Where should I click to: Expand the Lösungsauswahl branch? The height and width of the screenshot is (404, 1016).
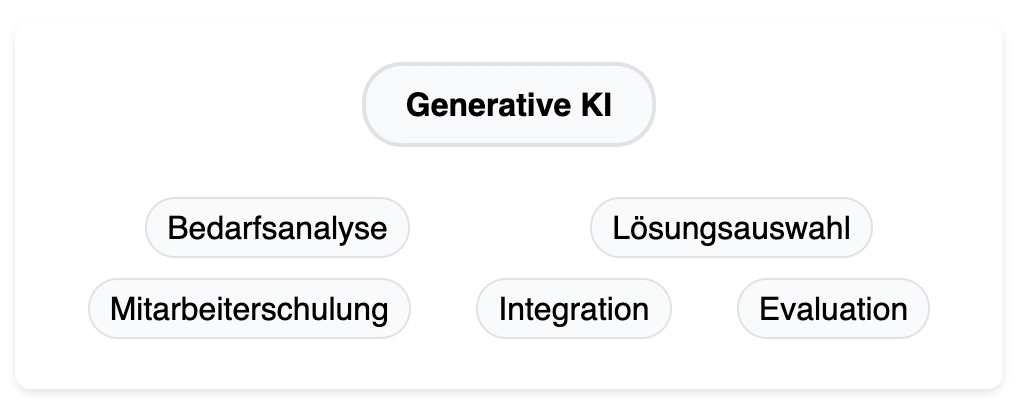coord(731,228)
